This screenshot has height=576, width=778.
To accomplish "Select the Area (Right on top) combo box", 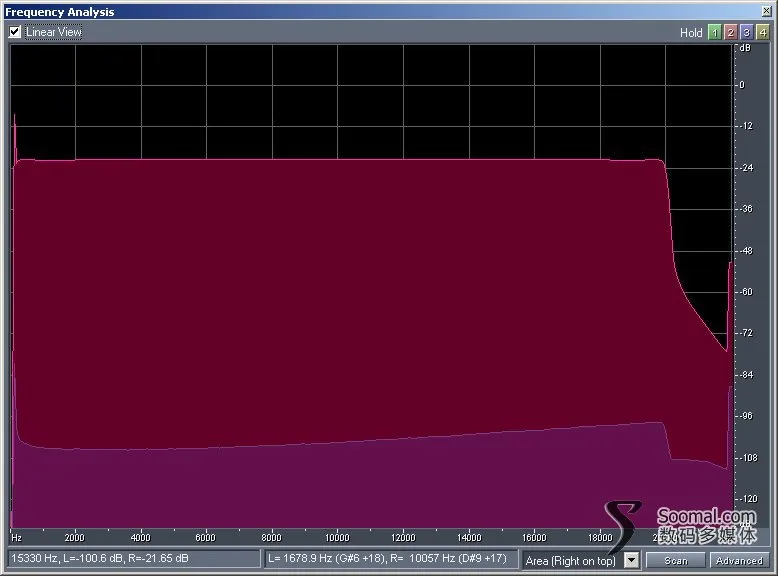I will pyautogui.click(x=581, y=561).
